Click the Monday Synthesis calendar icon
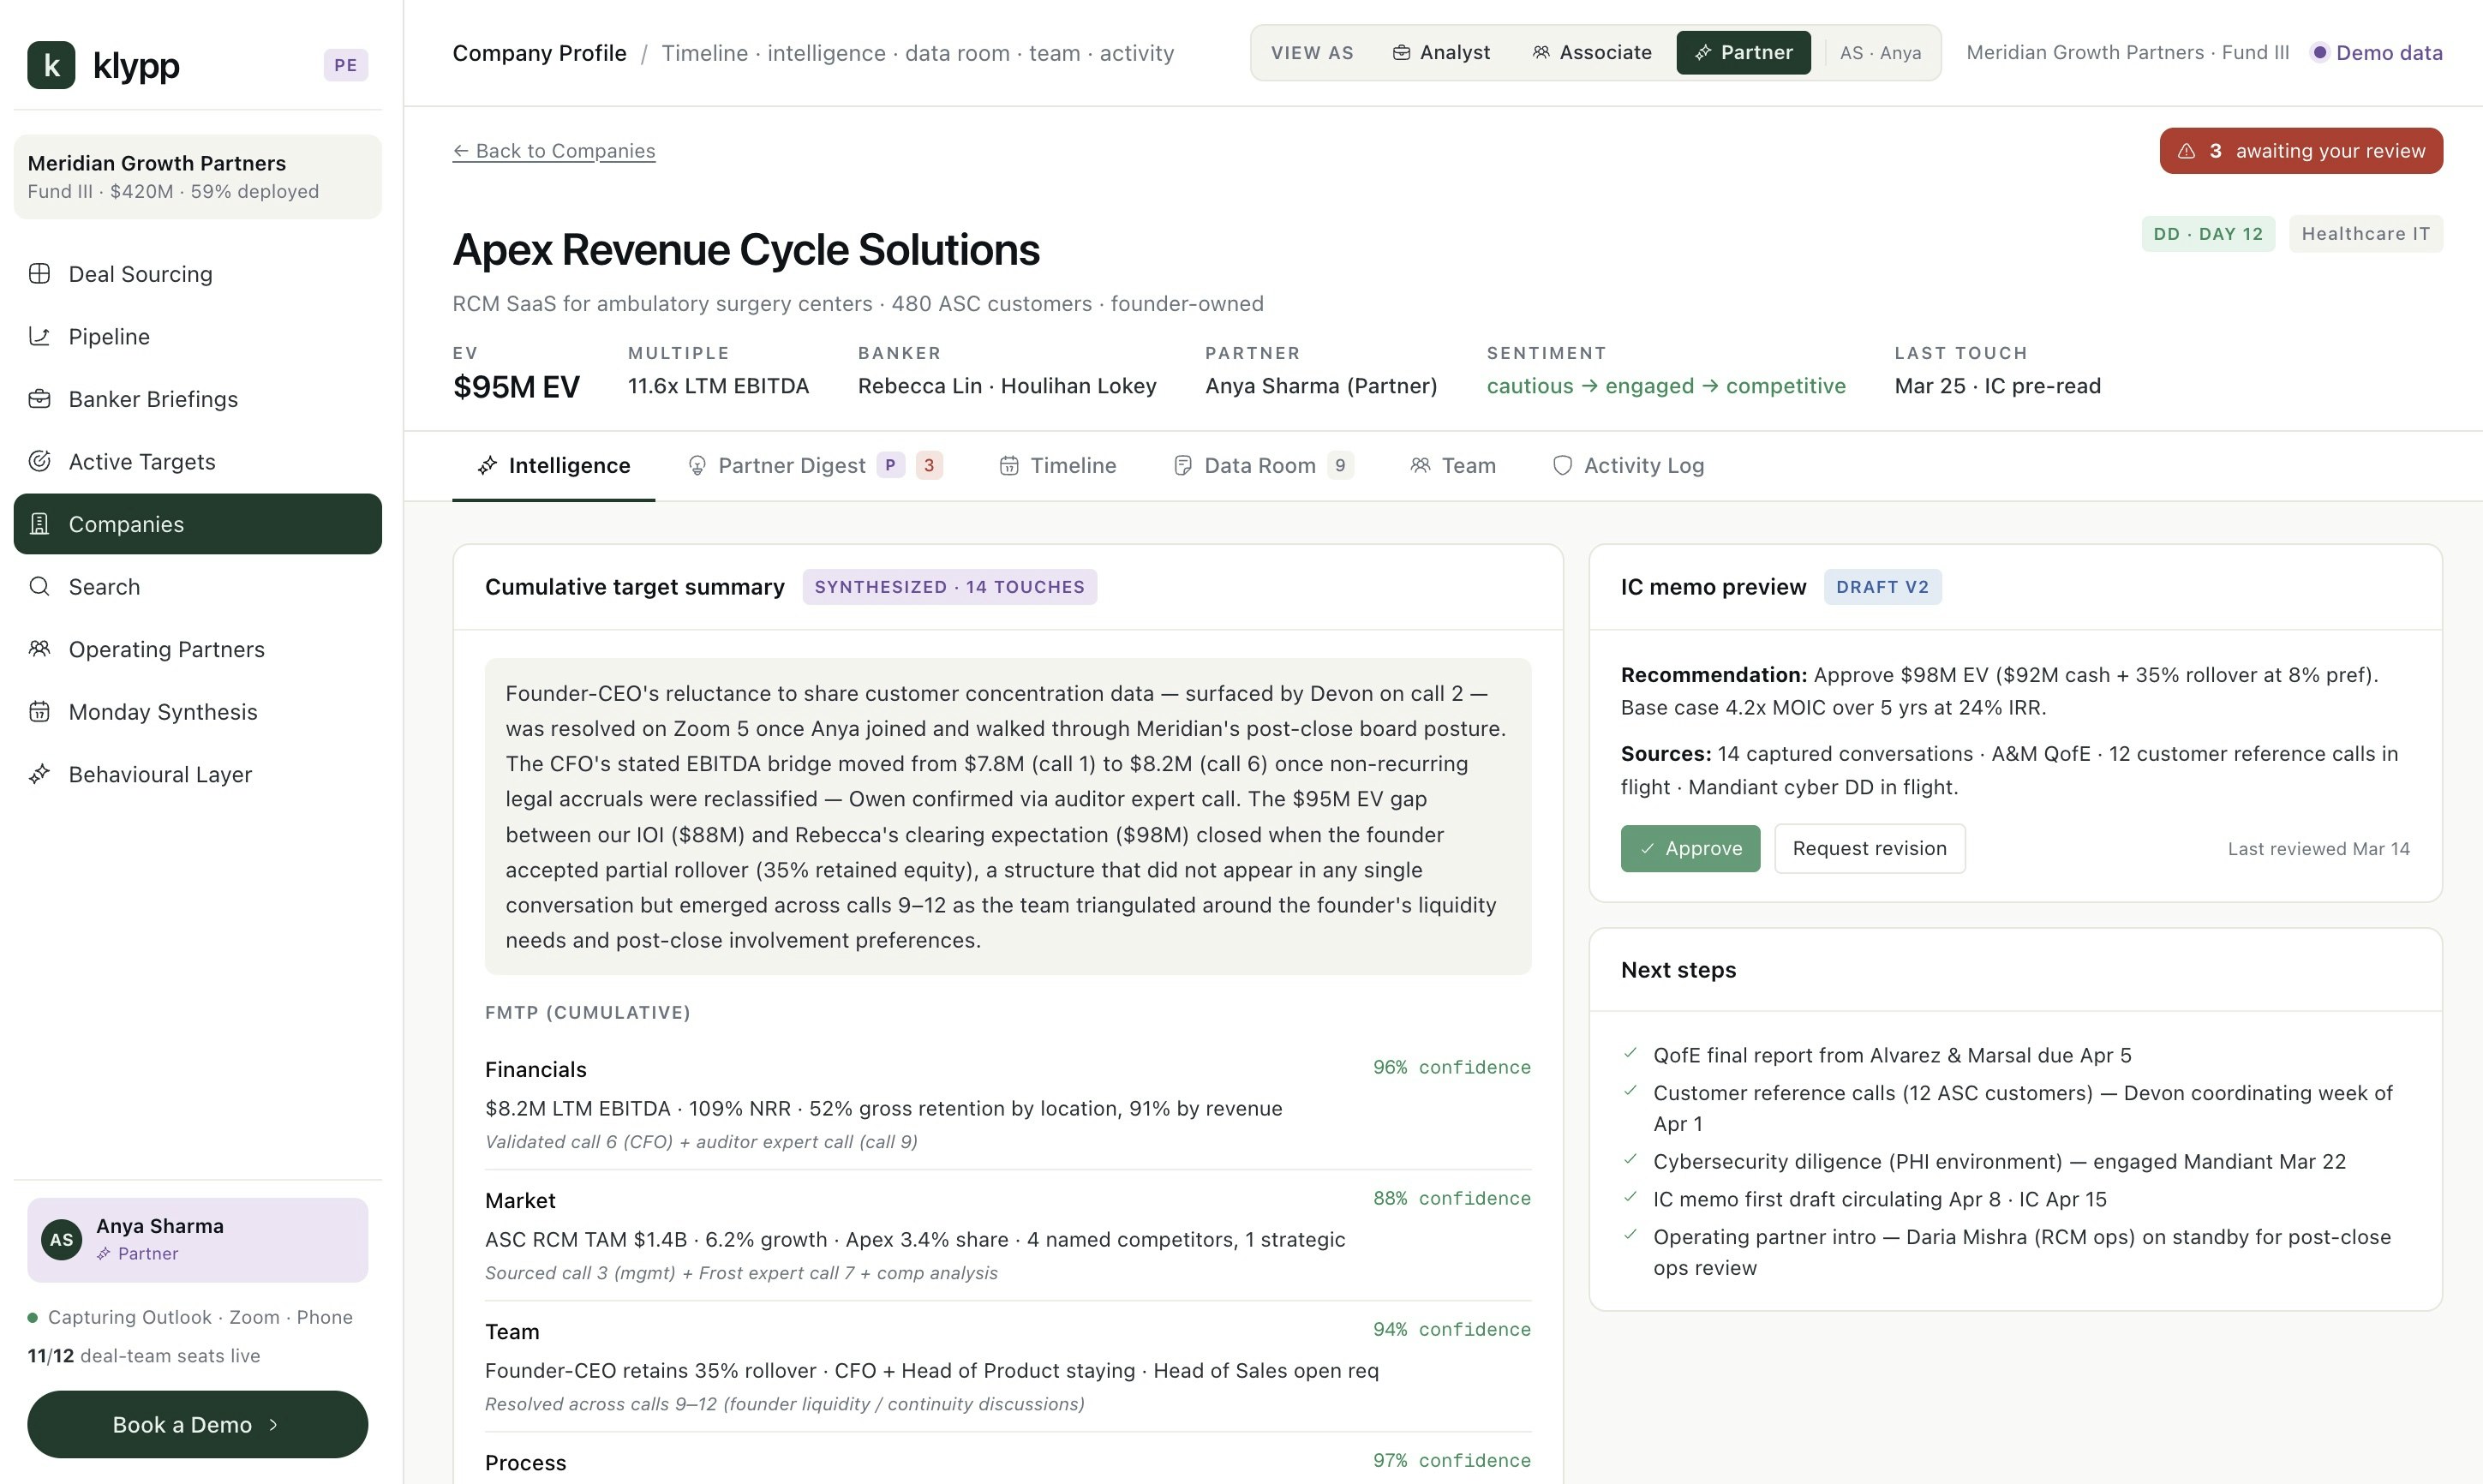The height and width of the screenshot is (1484, 2483). click(40, 711)
